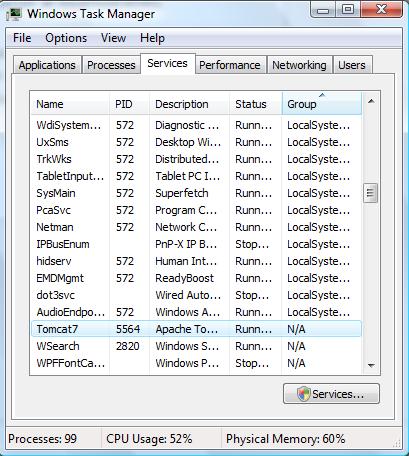This screenshot has height=456, width=409.
Task: Click the Processes: 99 status bar entry
Action: point(43,439)
